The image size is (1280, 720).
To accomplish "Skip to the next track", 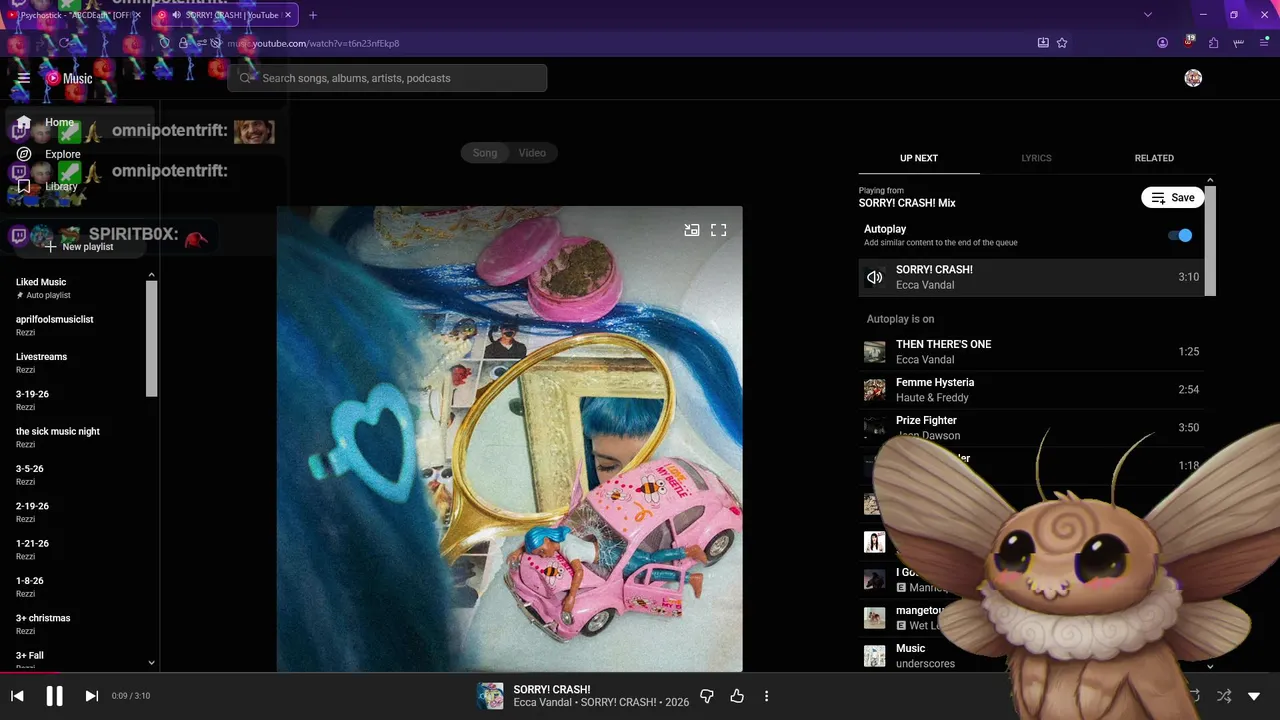I will coord(91,696).
